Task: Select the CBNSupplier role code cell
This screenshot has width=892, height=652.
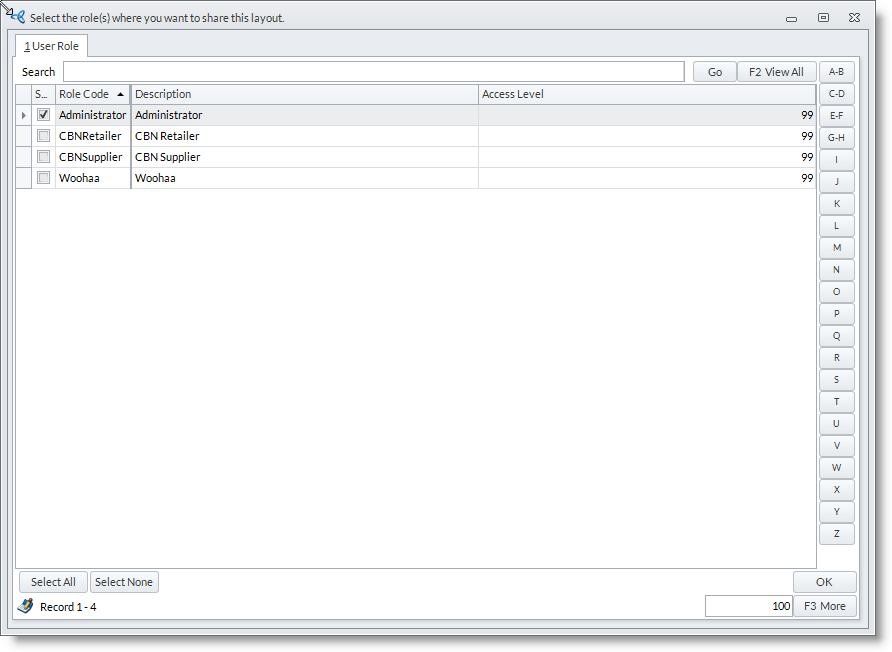Action: (x=93, y=157)
